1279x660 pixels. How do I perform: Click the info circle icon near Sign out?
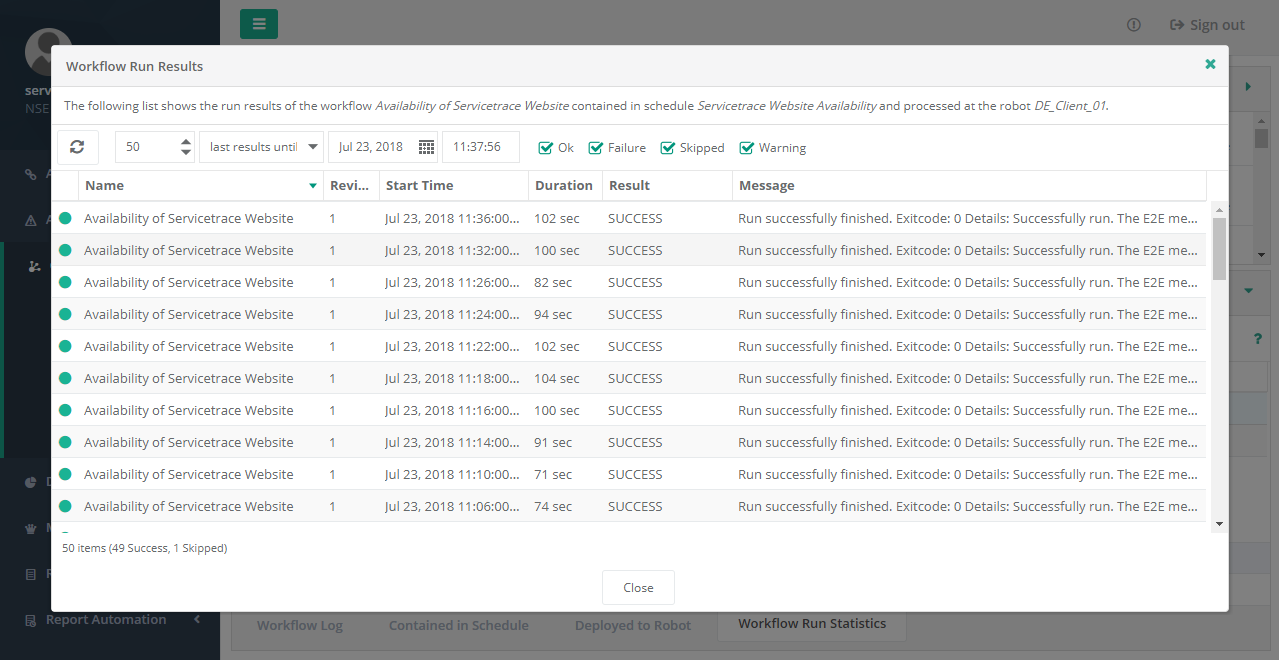click(1133, 25)
